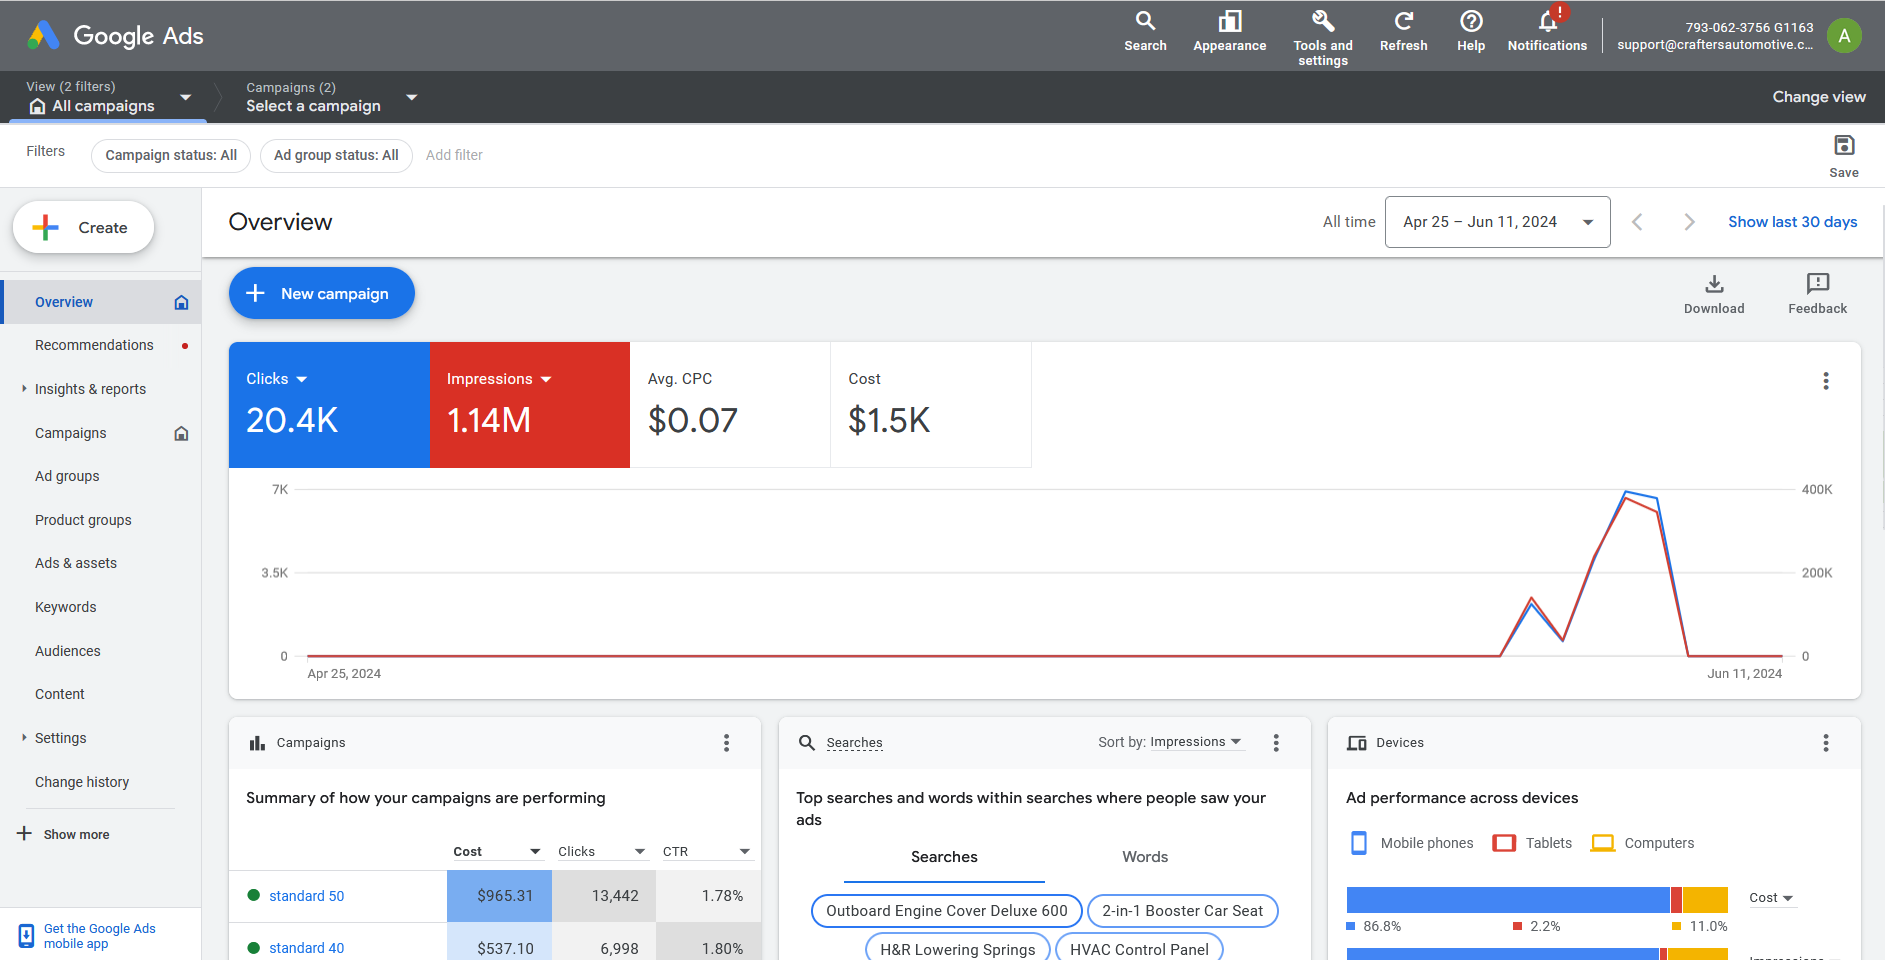Click Change view in header

click(x=1818, y=97)
